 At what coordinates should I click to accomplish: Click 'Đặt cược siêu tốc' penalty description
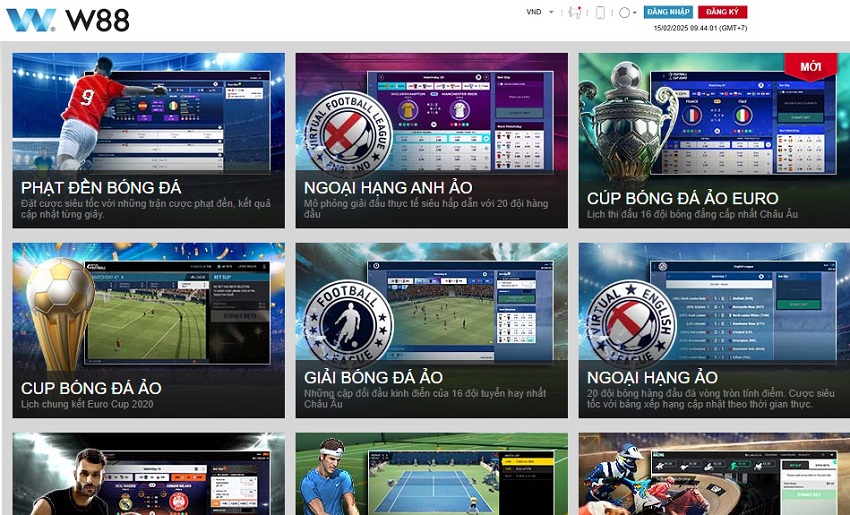tap(145, 209)
